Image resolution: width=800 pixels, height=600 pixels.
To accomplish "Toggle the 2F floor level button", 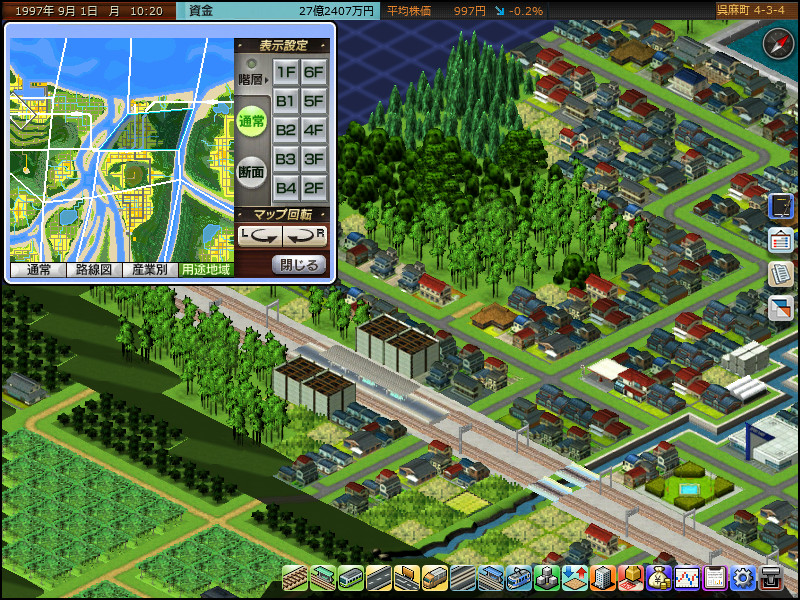I will coord(314,188).
